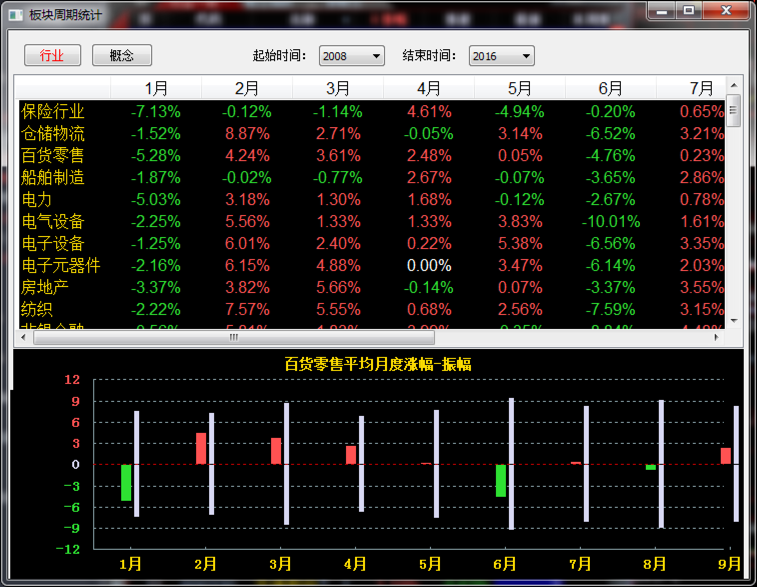Click the horizontal scrollbar left arrow
The image size is (757, 587).
click(24, 337)
